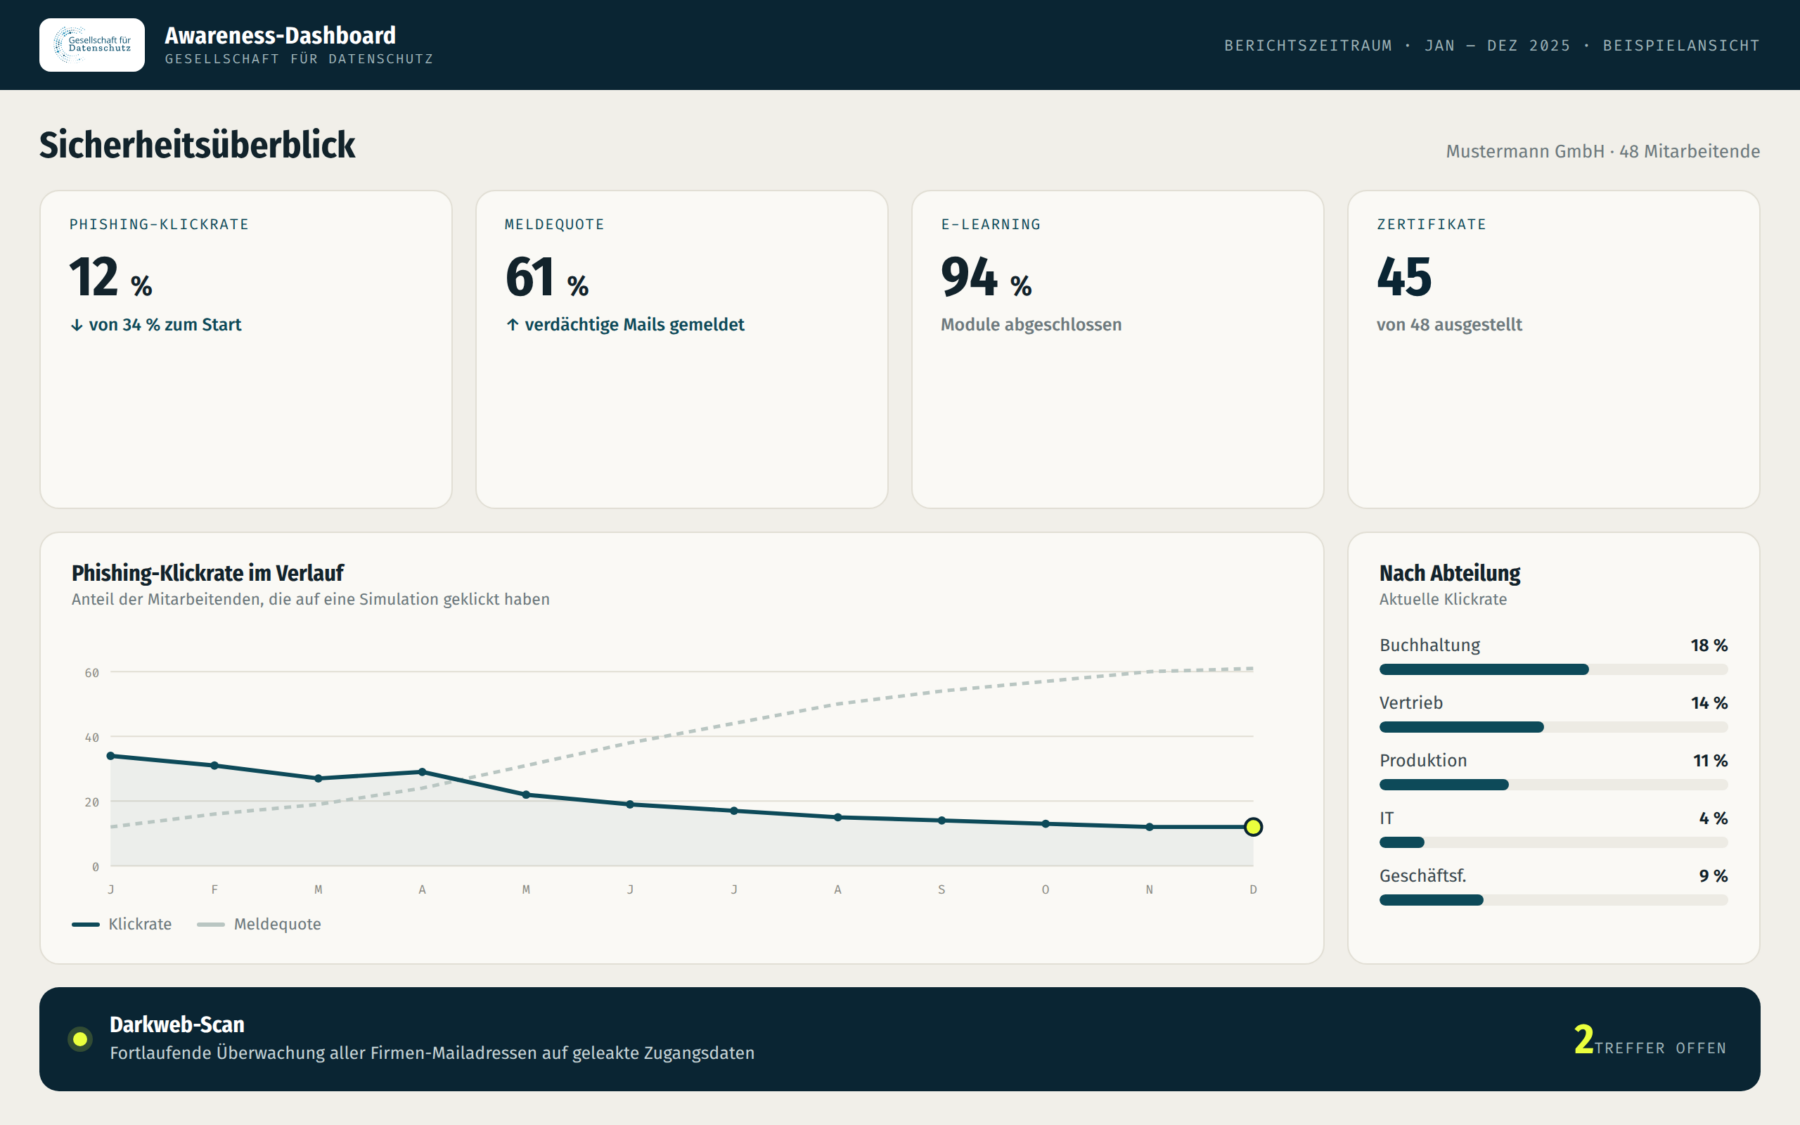Click the up arrow beside 'verdächtige Mails gemeldet'
This screenshot has width=1800, height=1125.
(x=512, y=325)
